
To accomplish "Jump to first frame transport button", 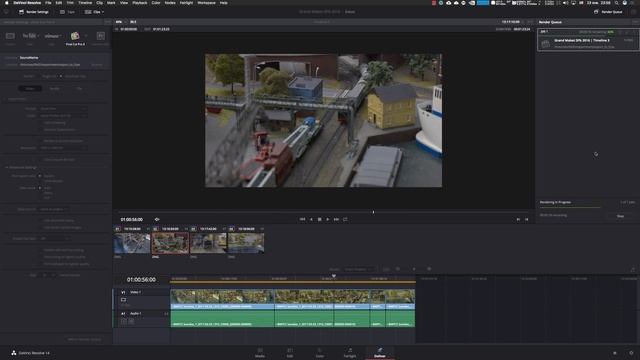I will point(302,220).
